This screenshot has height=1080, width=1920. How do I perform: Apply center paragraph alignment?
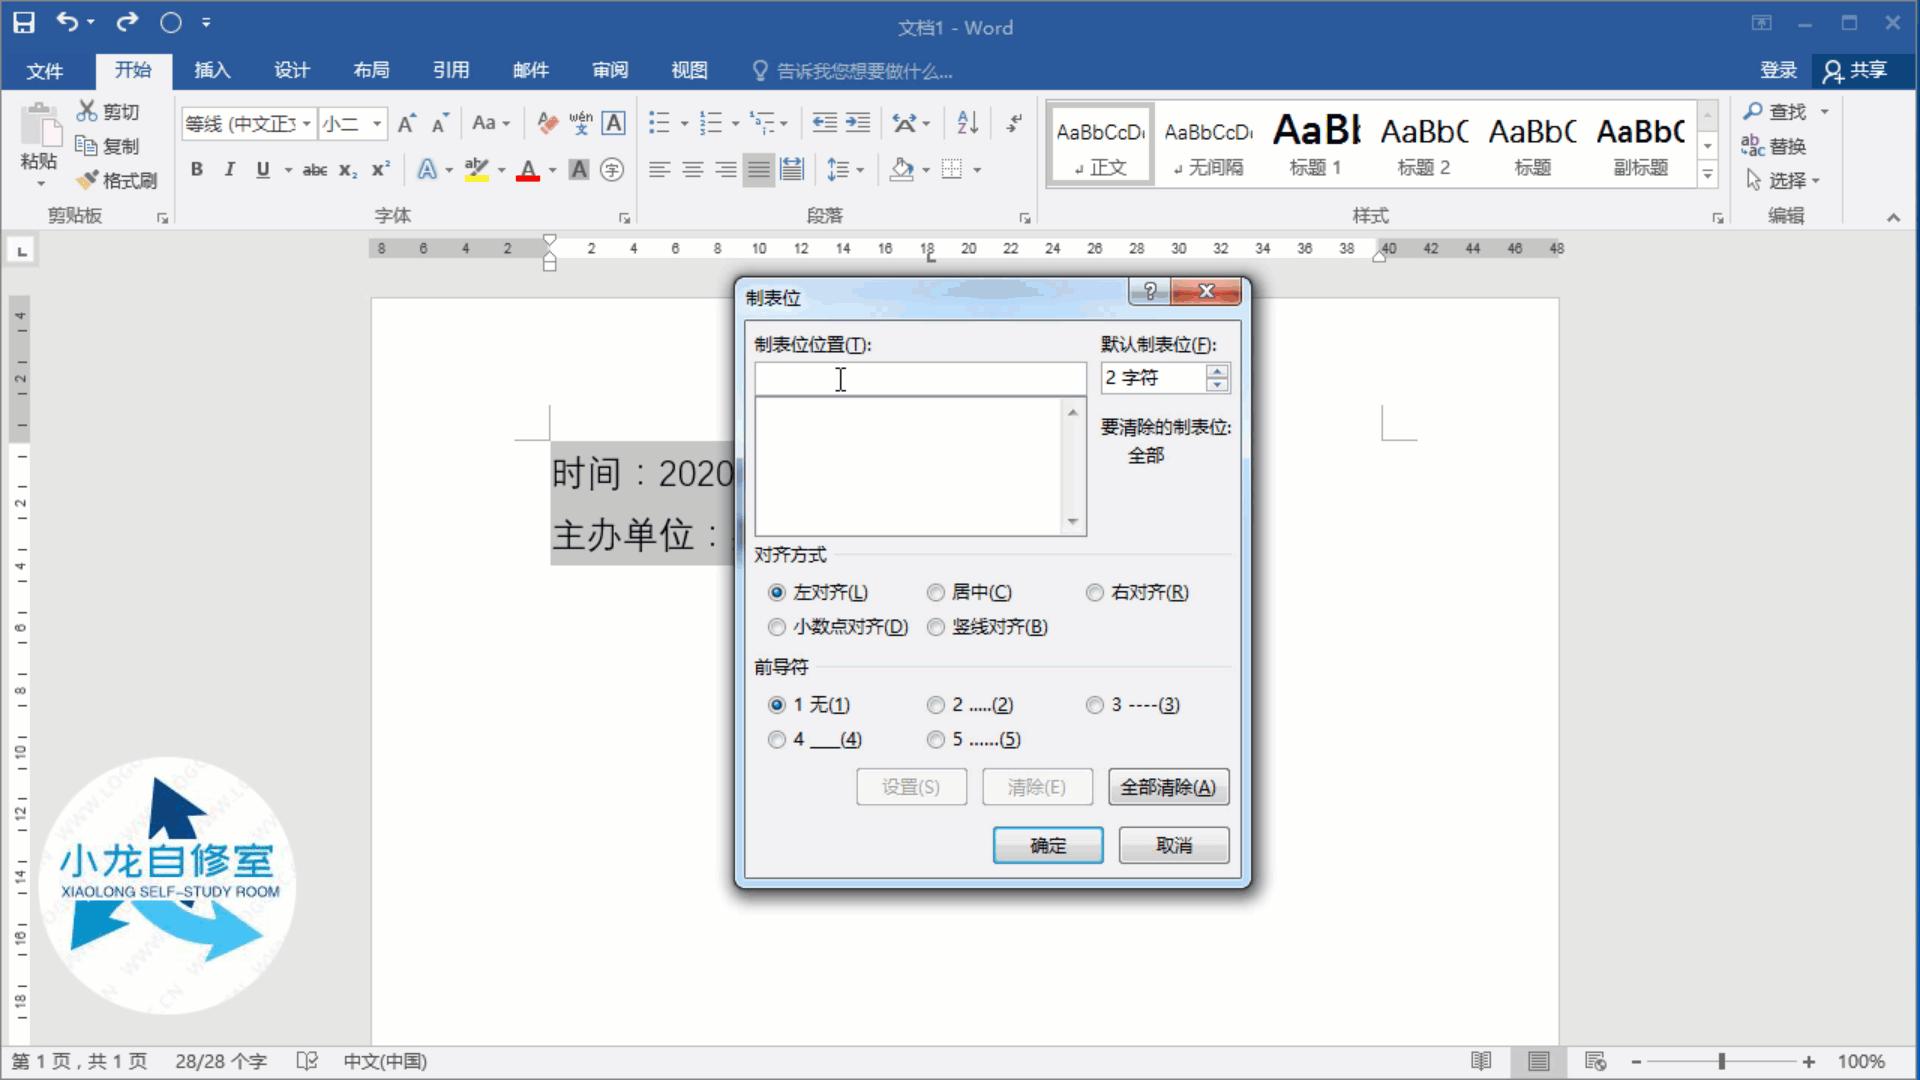point(692,170)
